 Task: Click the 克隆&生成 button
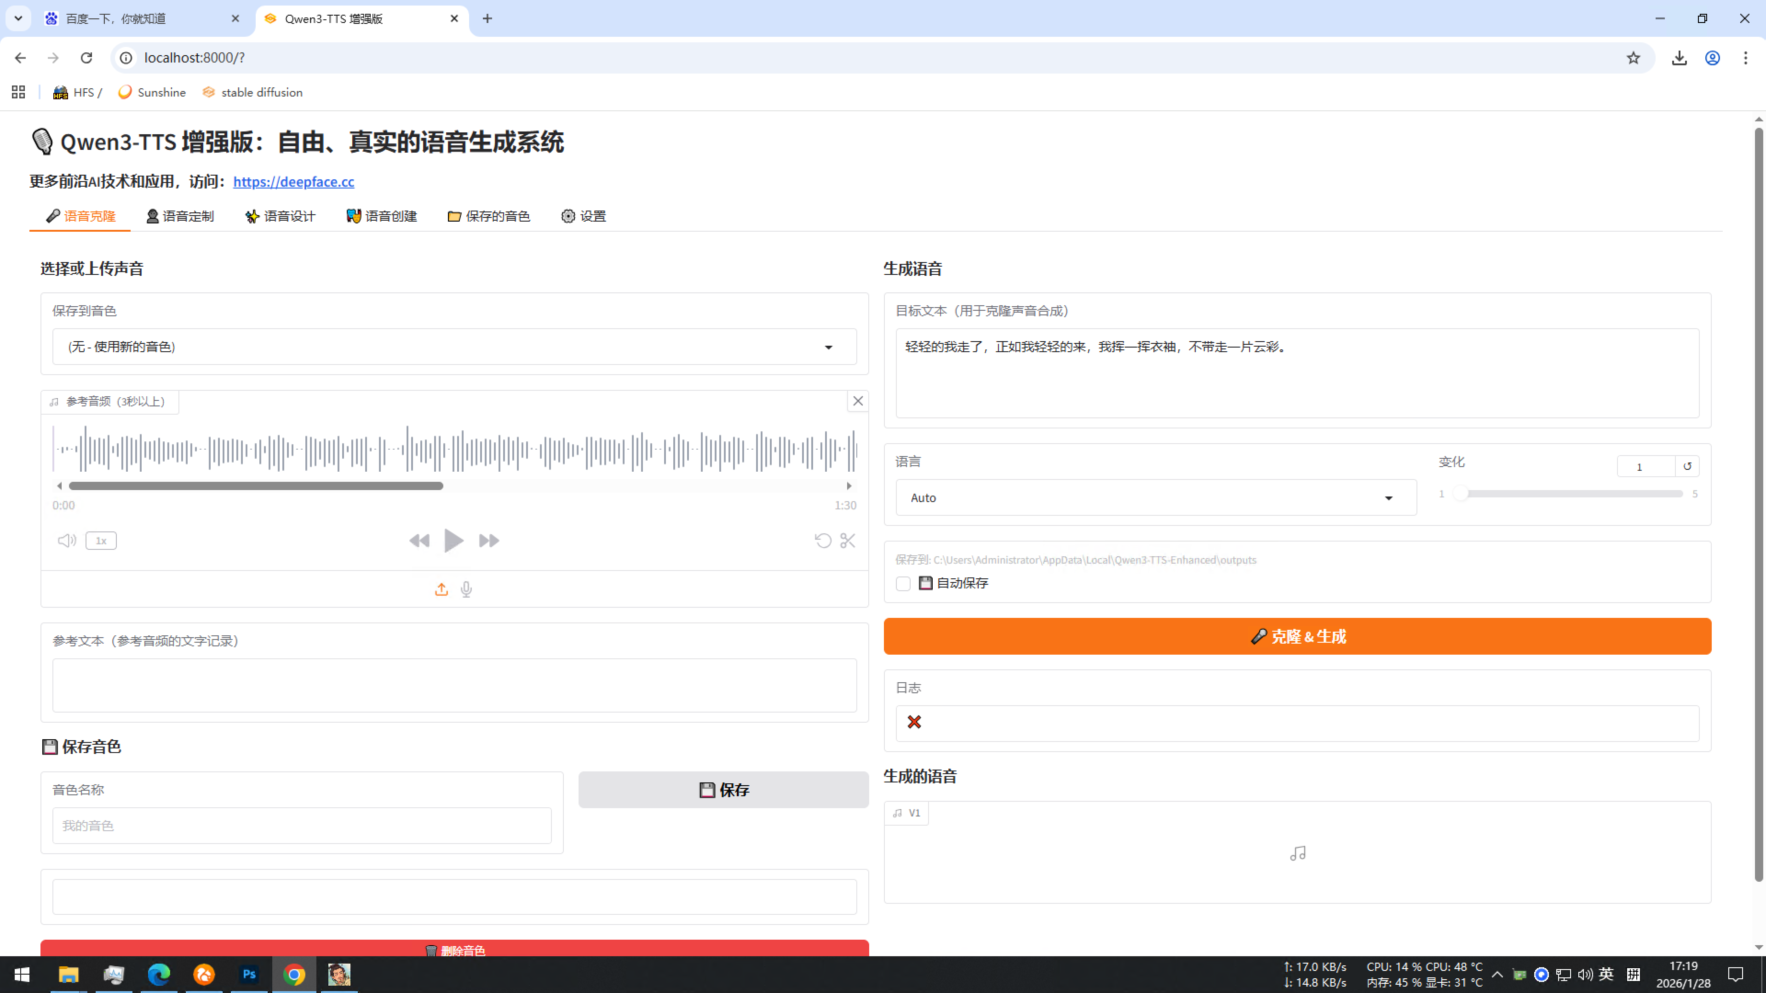coord(1297,636)
